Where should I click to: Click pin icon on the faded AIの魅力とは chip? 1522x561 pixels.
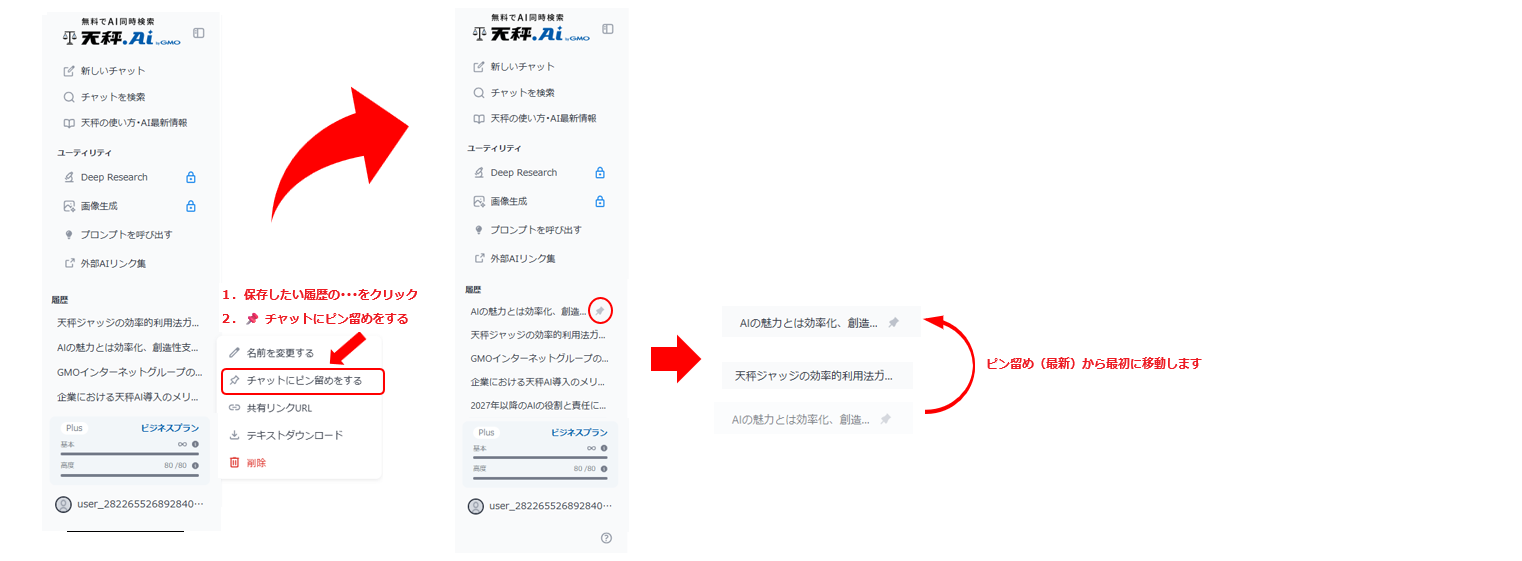(x=885, y=420)
